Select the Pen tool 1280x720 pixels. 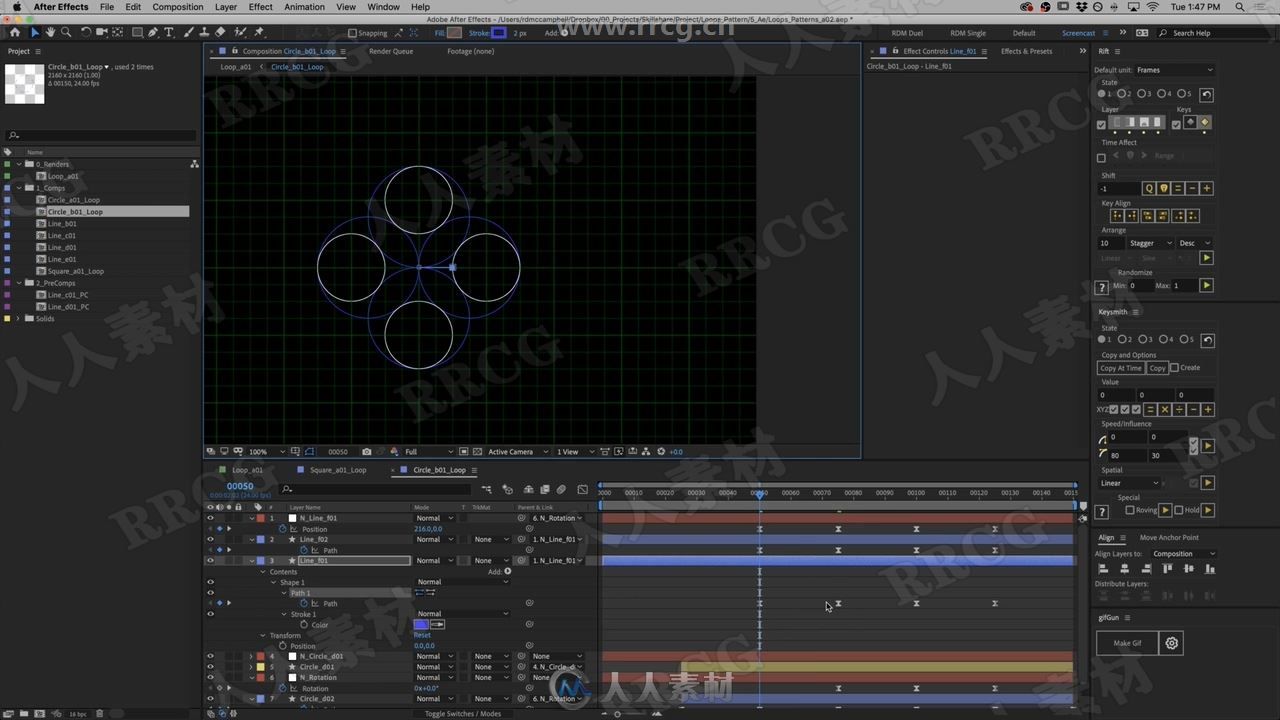[153, 32]
